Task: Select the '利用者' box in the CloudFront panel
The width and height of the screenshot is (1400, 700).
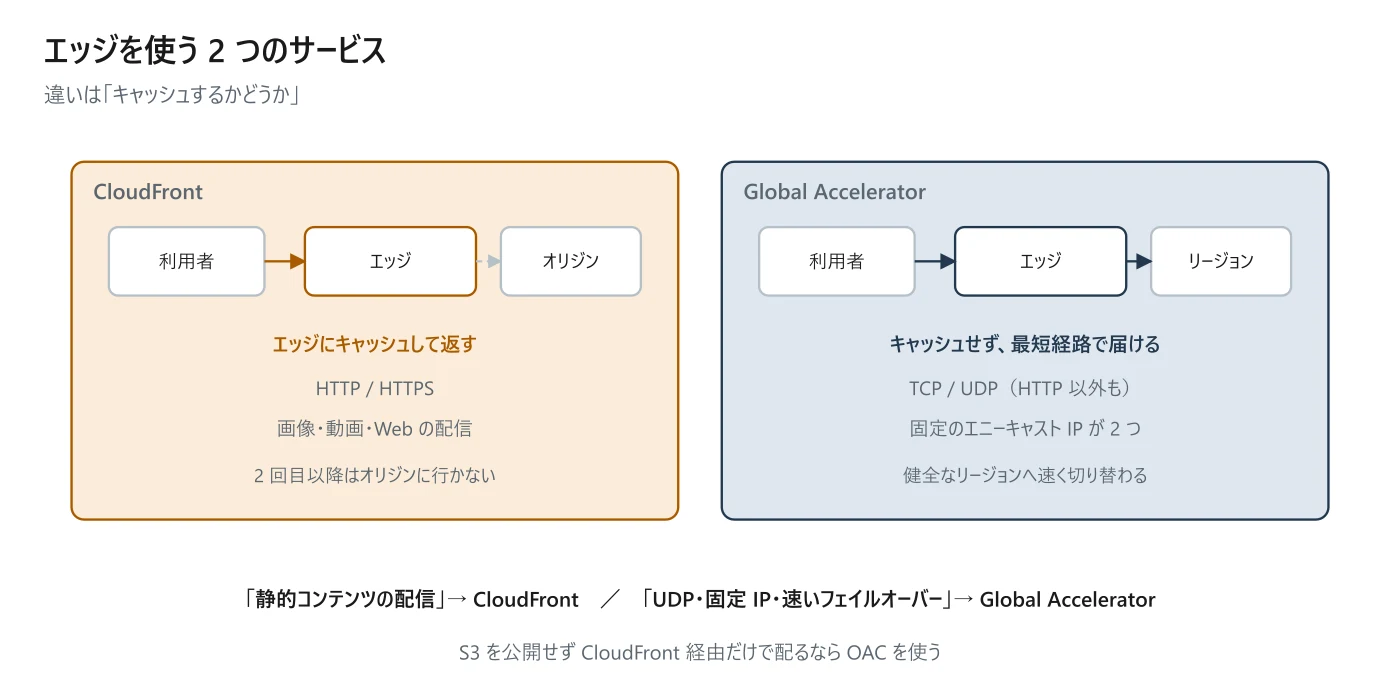Action: coord(187,261)
